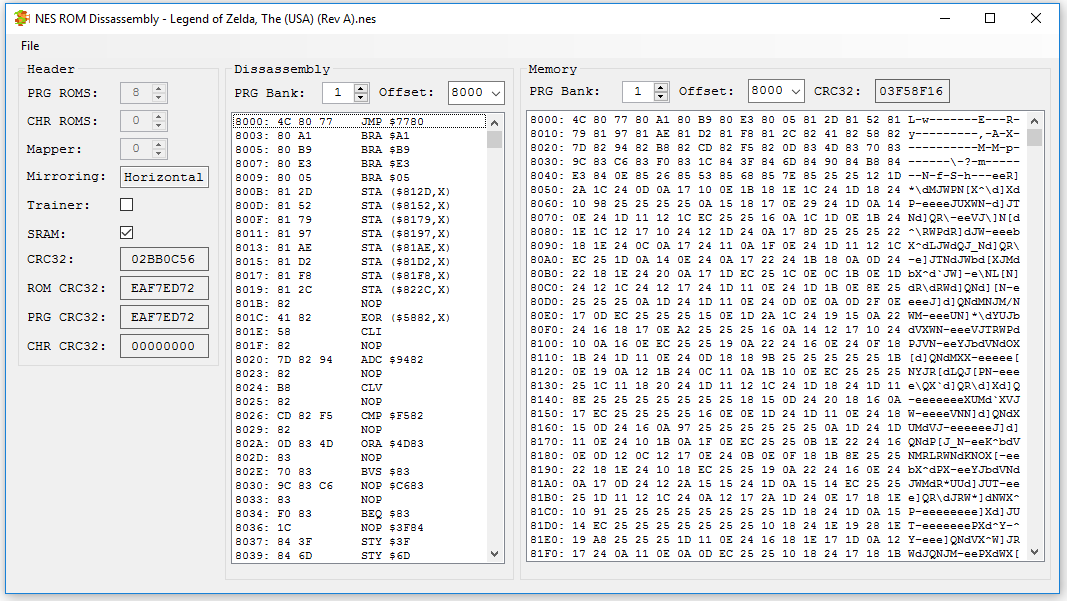Click the Mapper number field
This screenshot has height=601, width=1067.
tap(136, 148)
